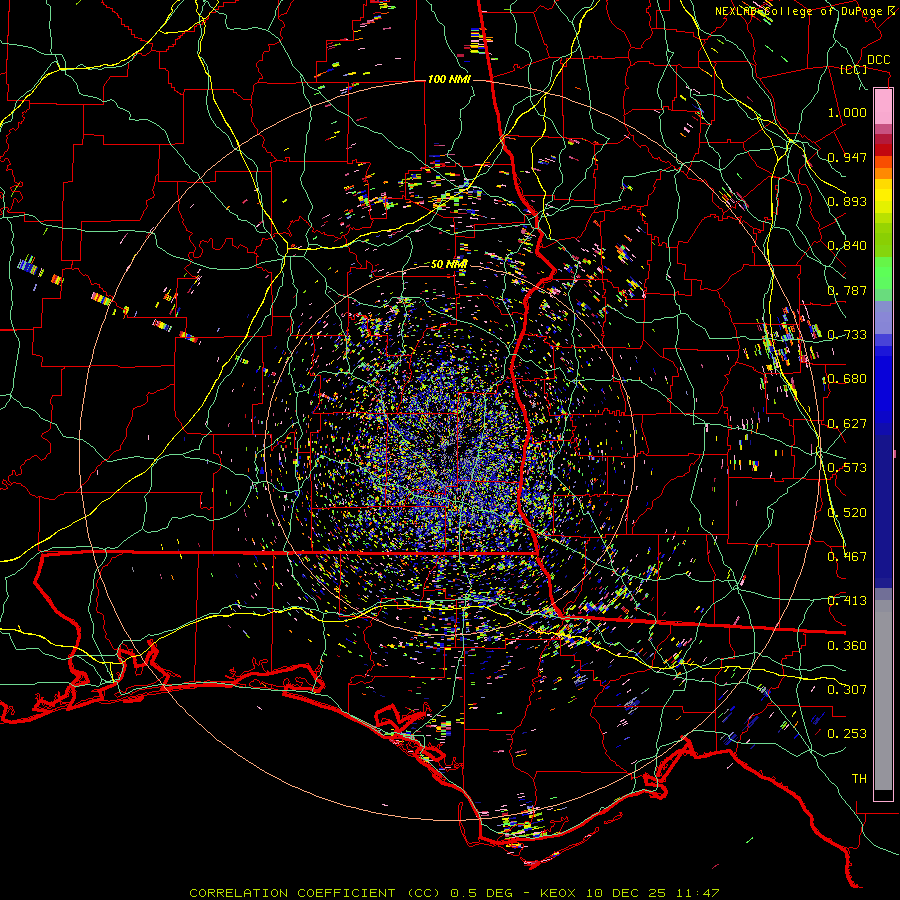Pick the pink color band beside 1.000
The image size is (900, 900).
883,107
